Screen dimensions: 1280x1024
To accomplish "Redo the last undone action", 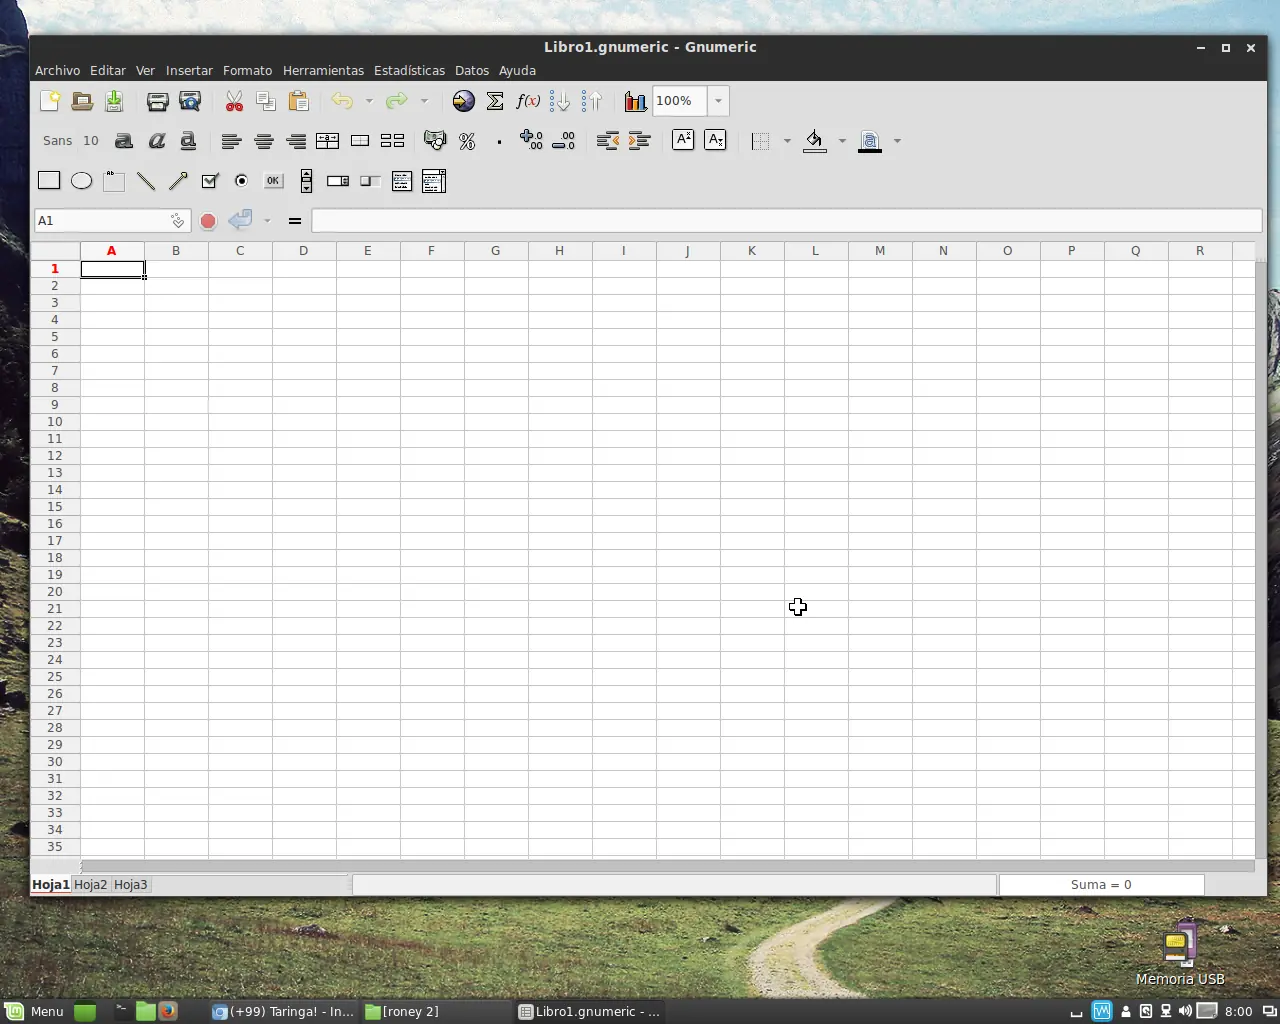I will pos(397,101).
